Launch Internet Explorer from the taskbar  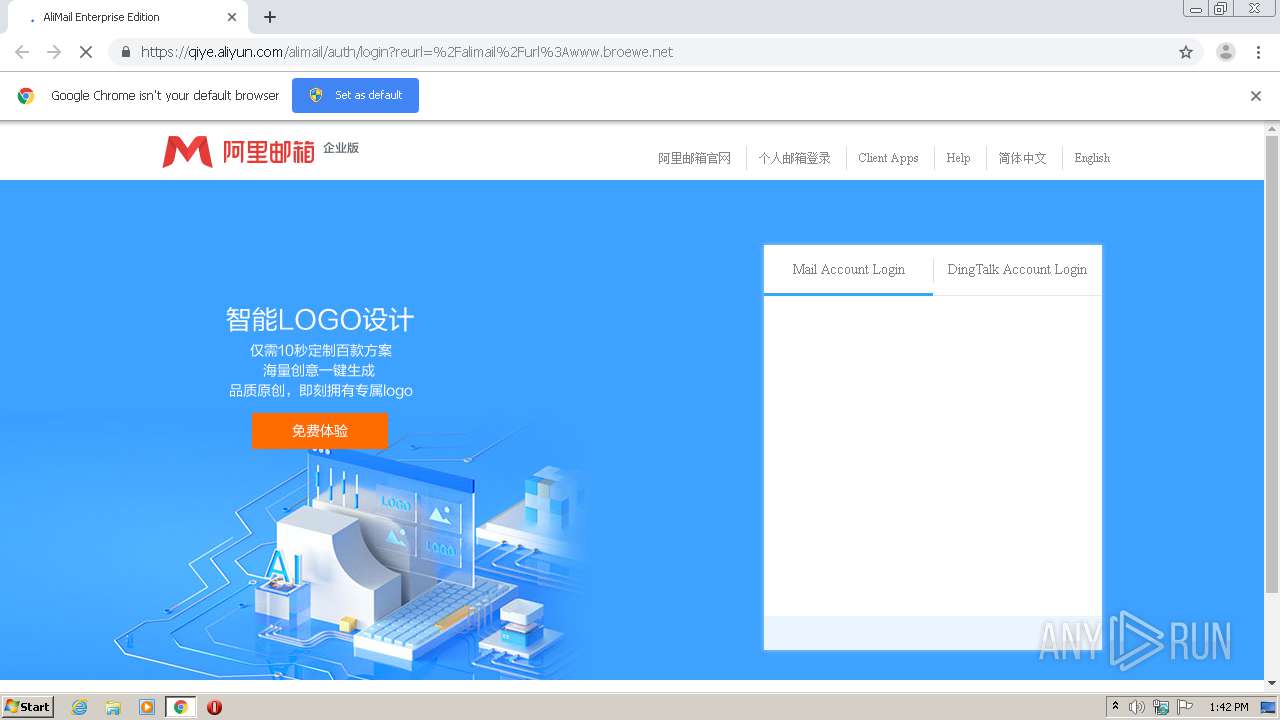(80, 707)
